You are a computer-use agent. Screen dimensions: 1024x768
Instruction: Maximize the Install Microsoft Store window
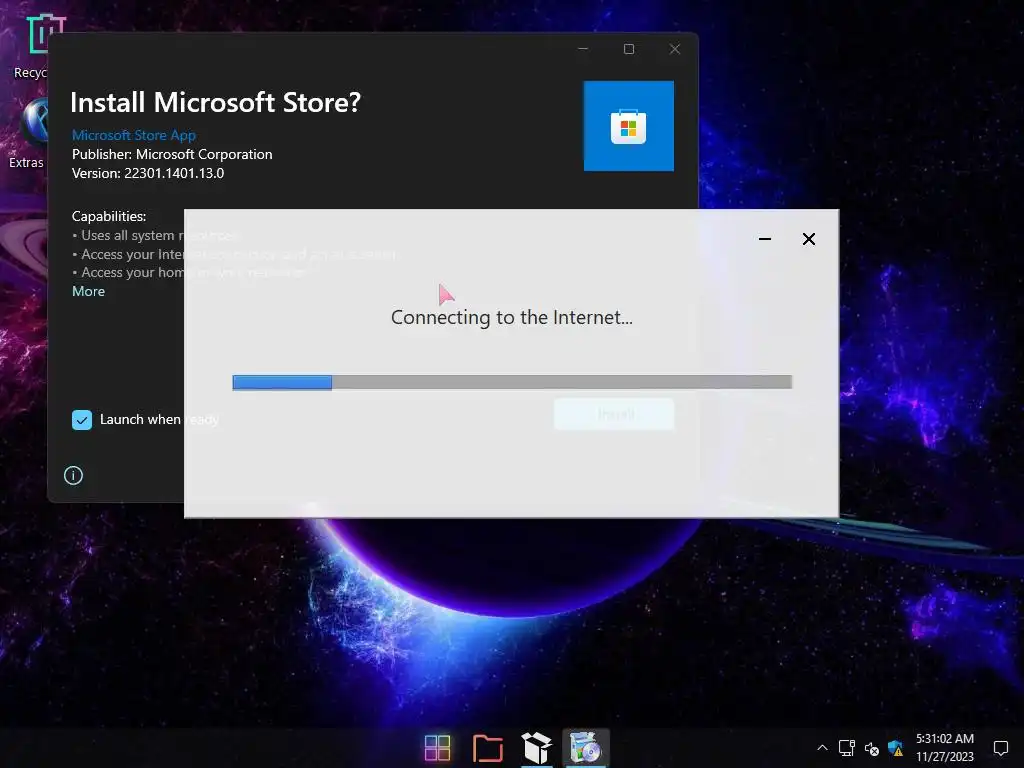(x=629, y=49)
